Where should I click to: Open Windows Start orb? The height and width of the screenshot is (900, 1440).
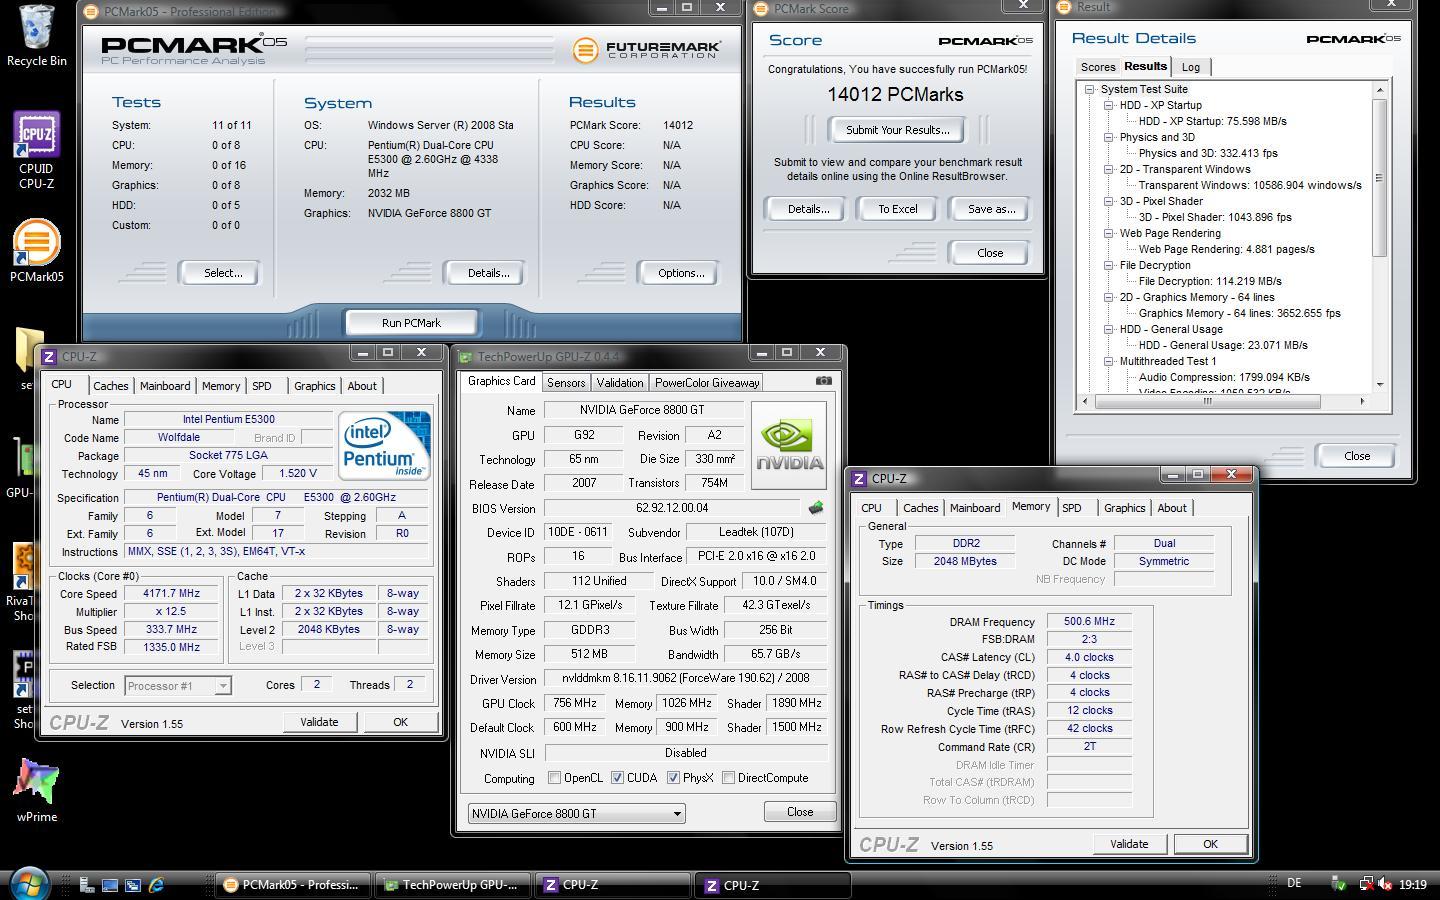pyautogui.click(x=28, y=884)
